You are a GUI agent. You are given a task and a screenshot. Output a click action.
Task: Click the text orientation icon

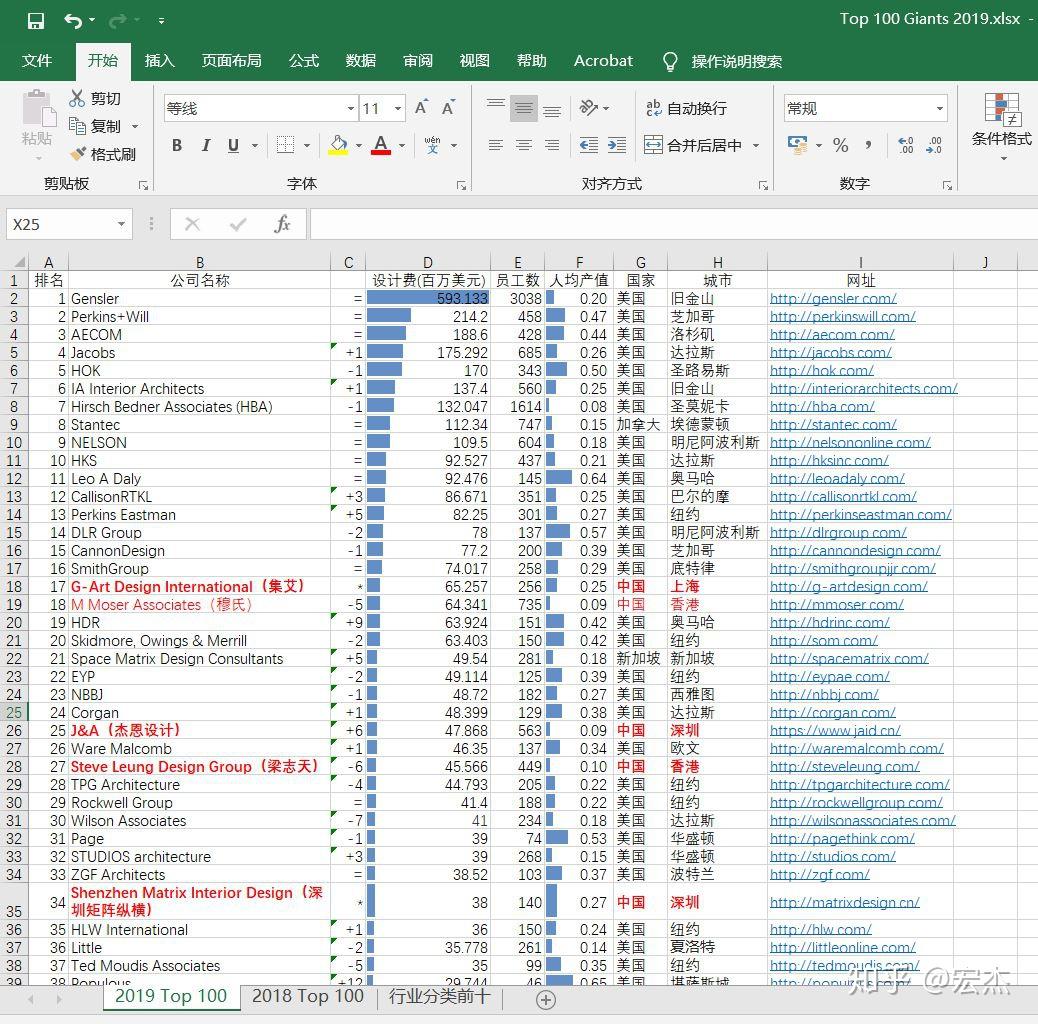point(589,108)
